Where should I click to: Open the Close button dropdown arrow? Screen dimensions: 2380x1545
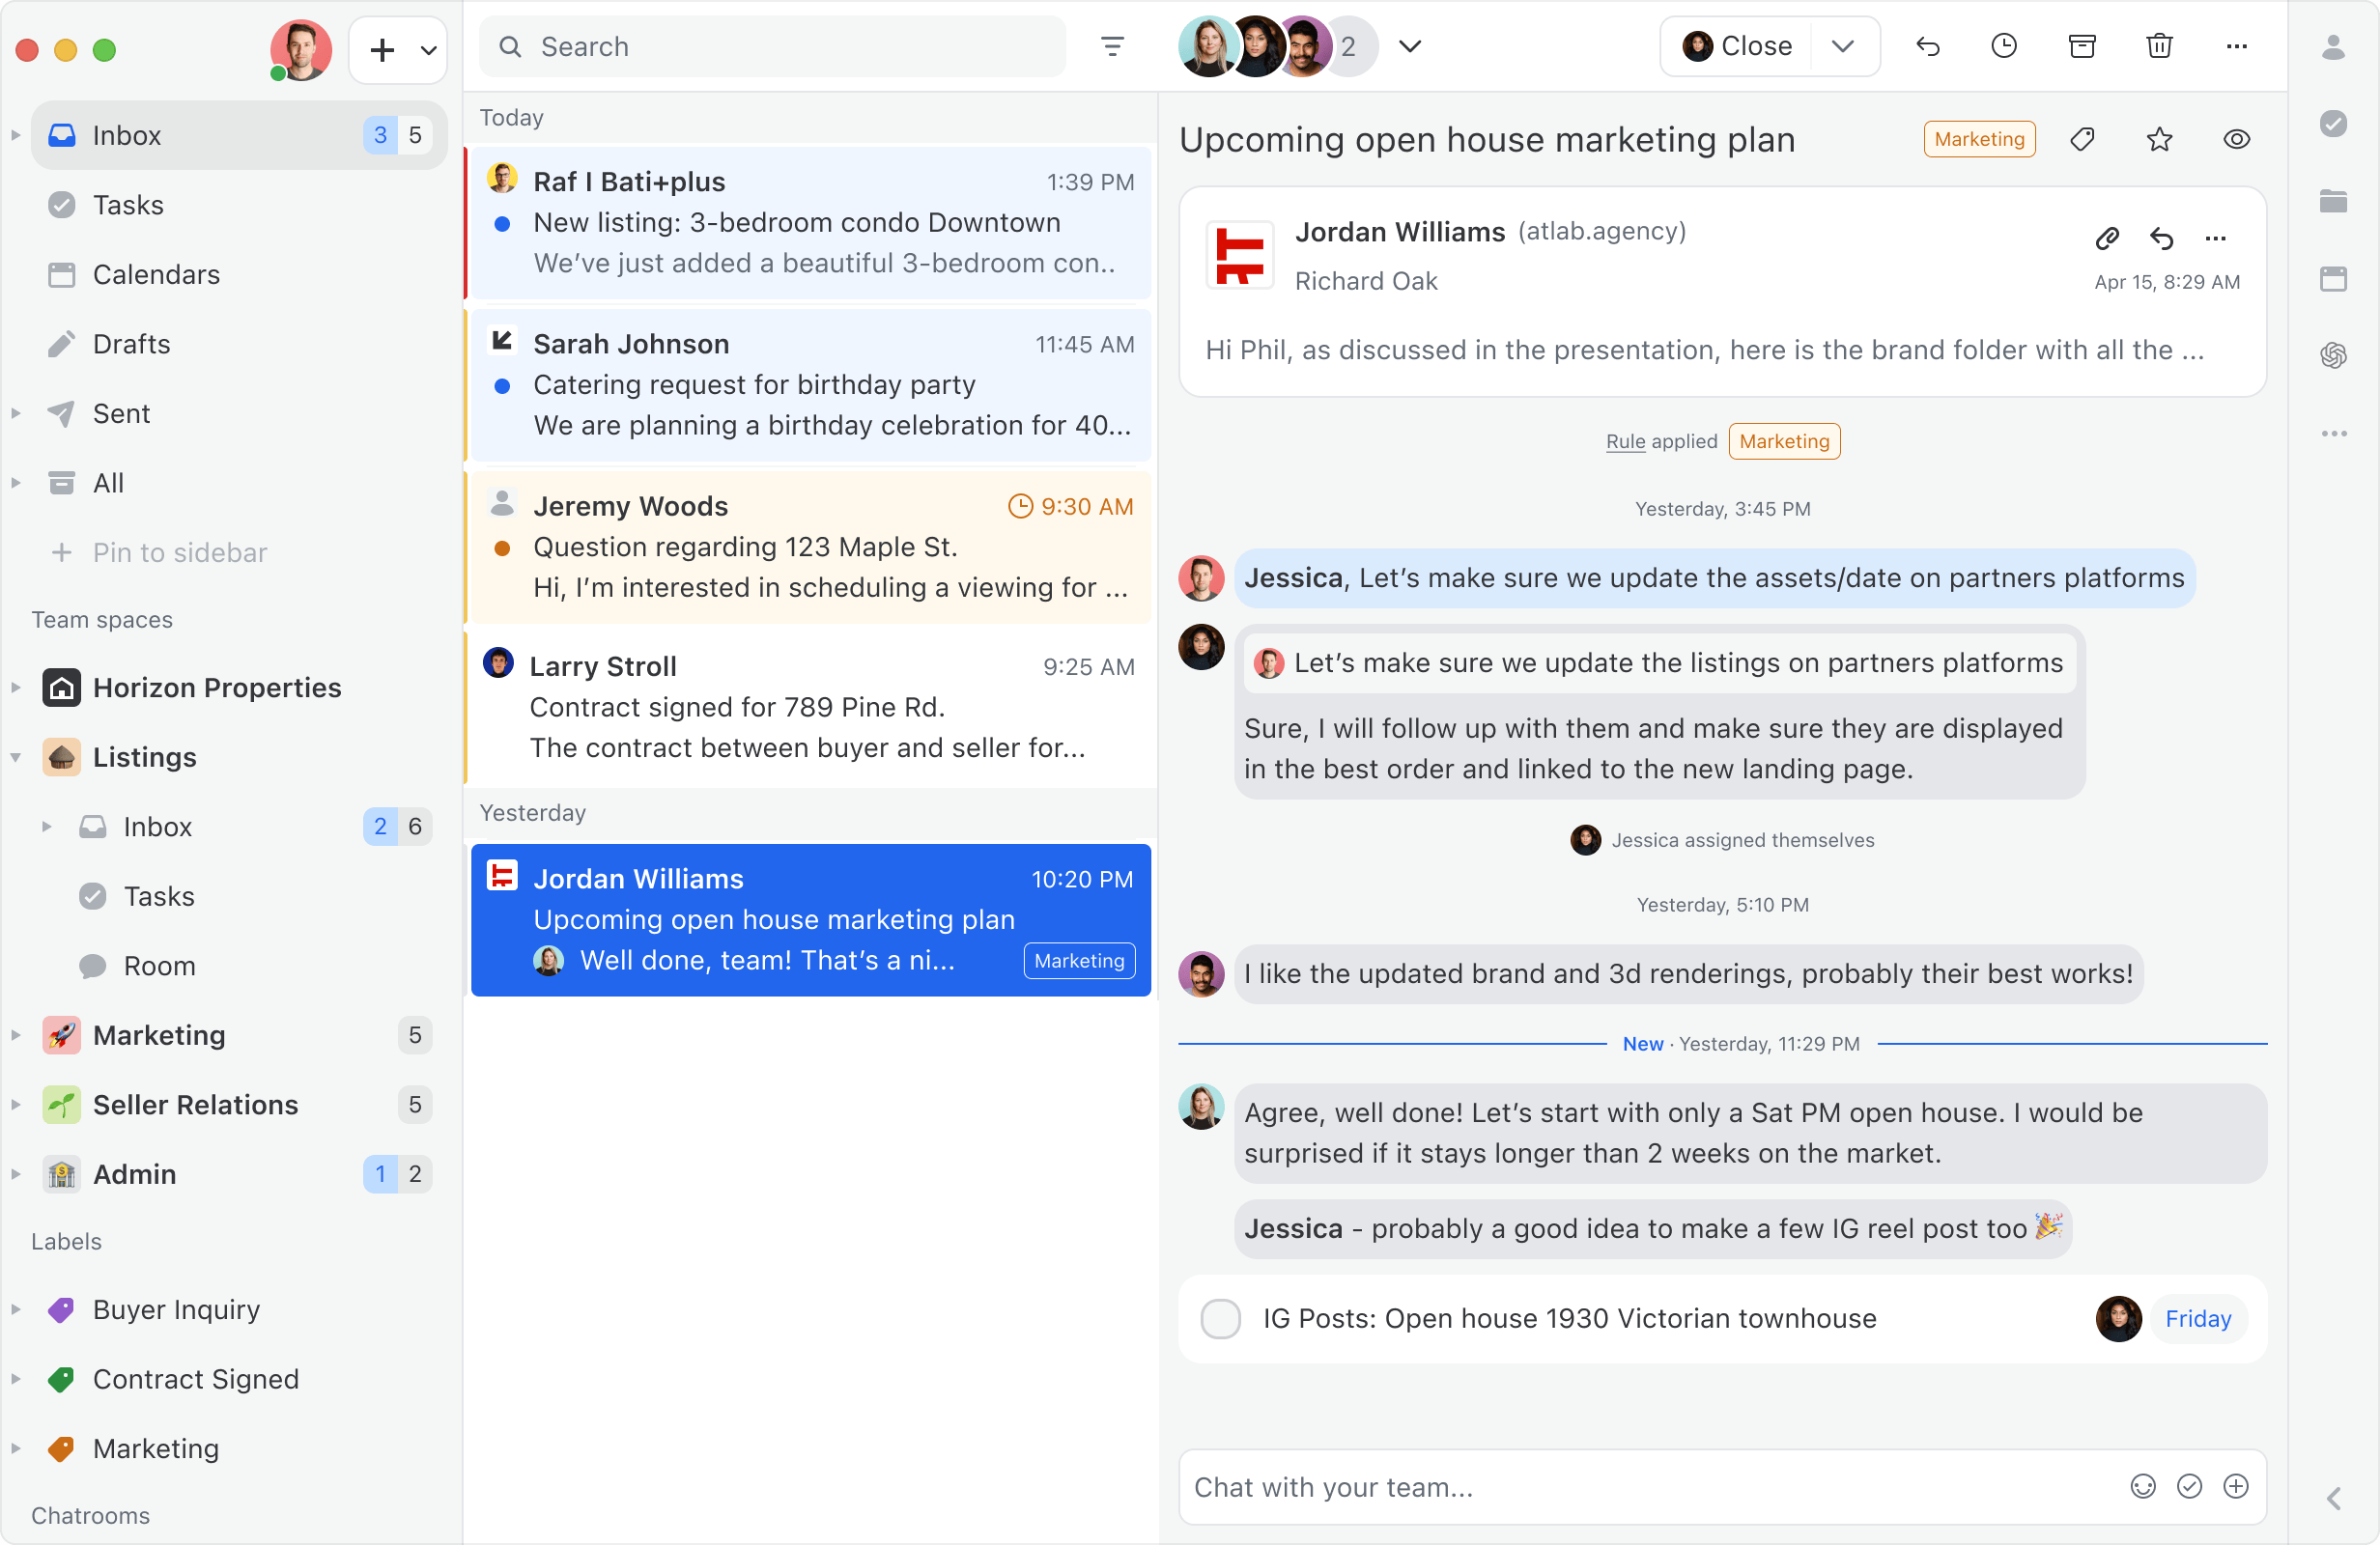click(x=1843, y=46)
